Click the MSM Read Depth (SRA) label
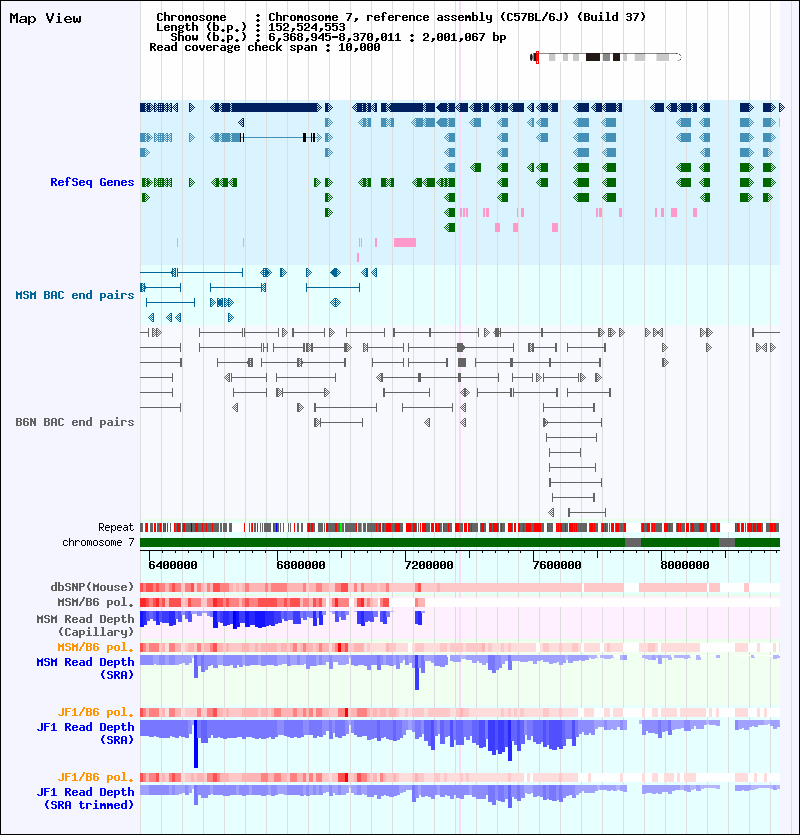The image size is (800, 835). point(85,668)
